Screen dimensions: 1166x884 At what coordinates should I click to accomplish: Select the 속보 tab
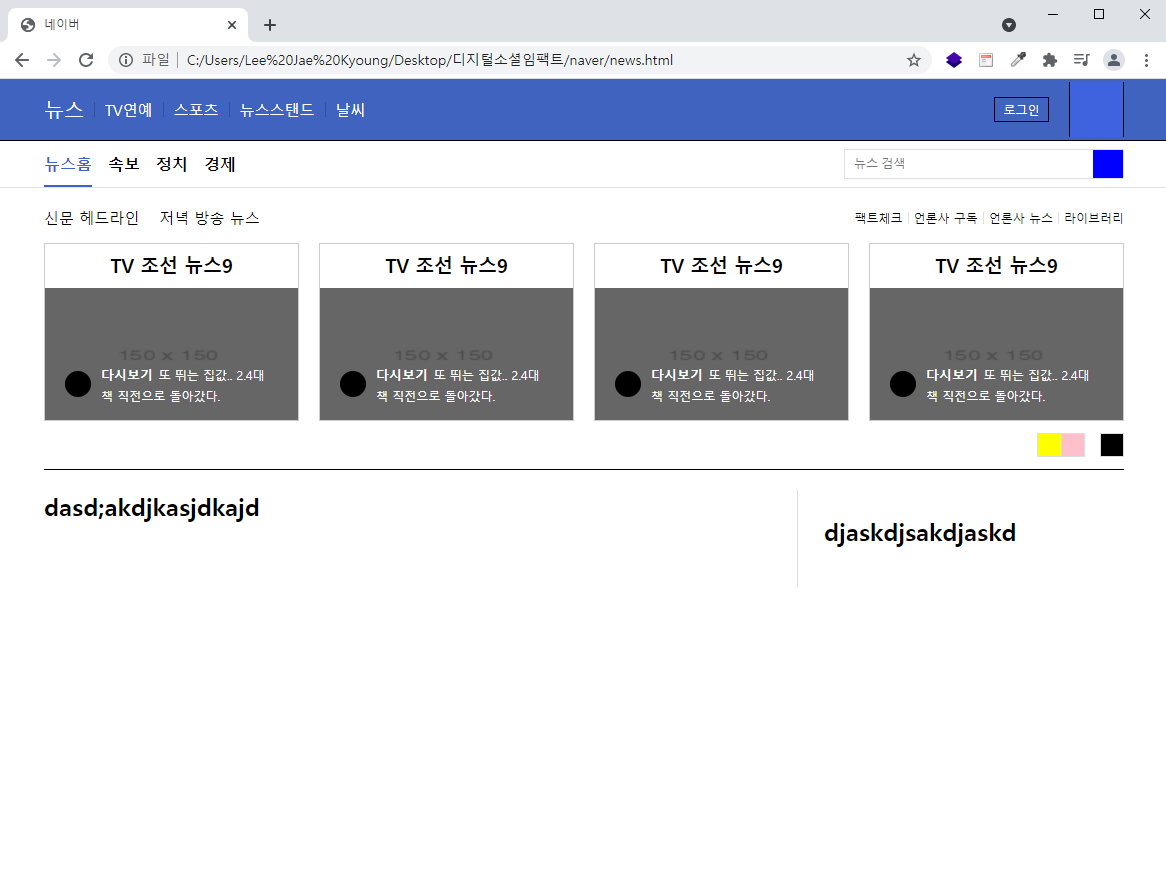click(x=123, y=164)
